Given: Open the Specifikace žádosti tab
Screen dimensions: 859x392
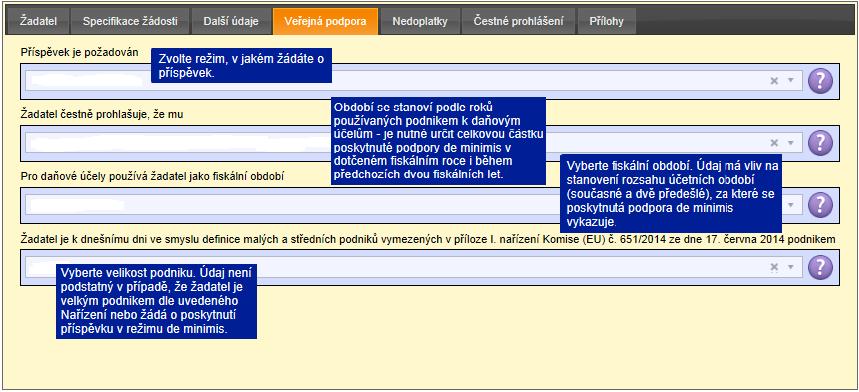Looking at the screenshot, I should click(x=130, y=21).
